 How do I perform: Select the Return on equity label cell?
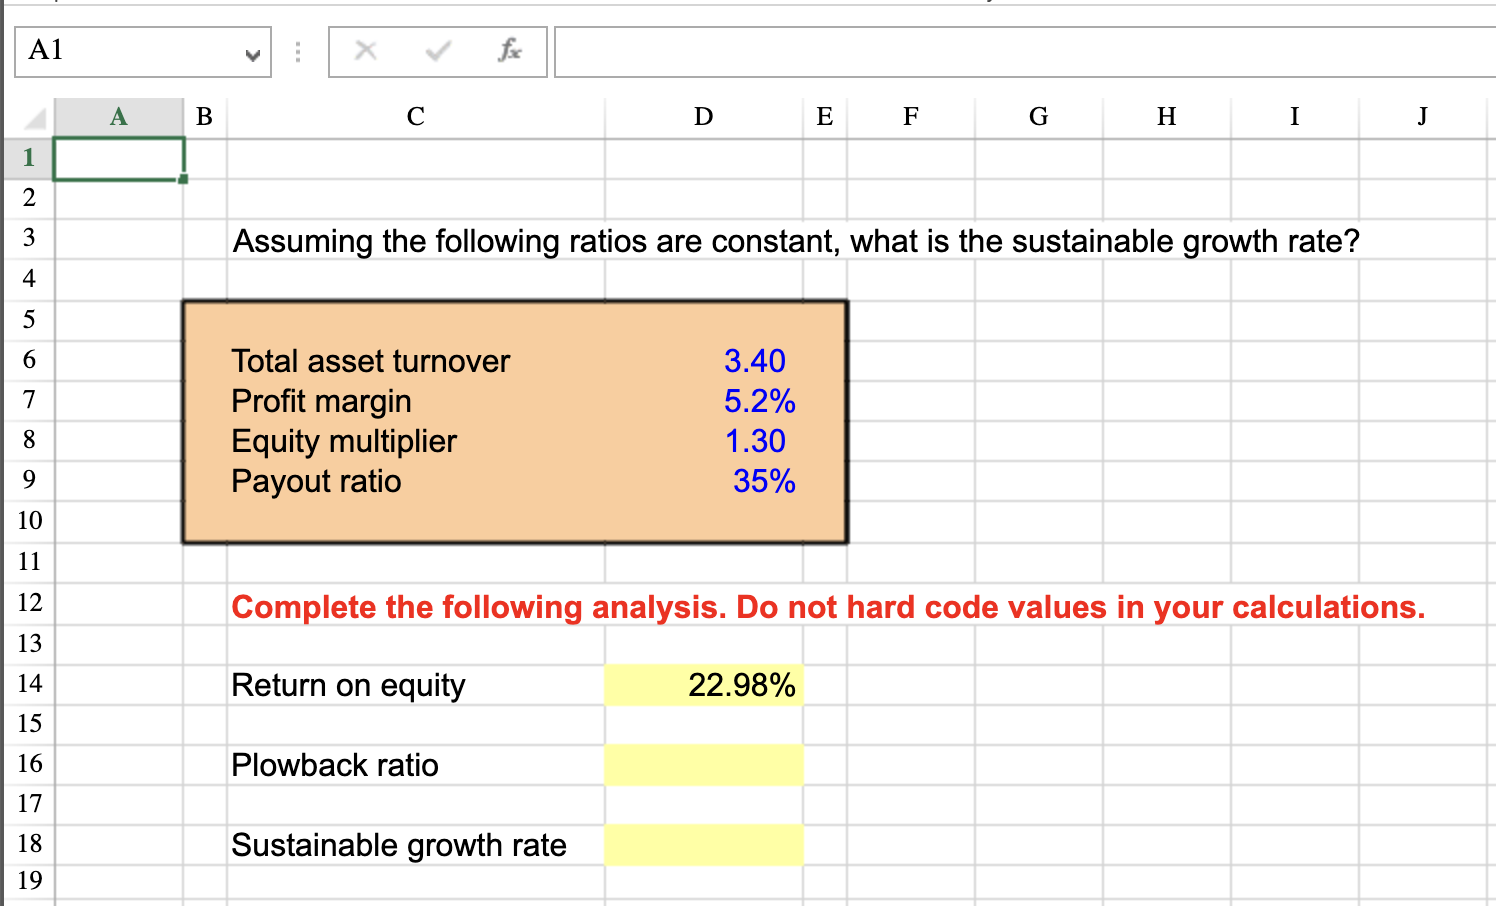(414, 684)
